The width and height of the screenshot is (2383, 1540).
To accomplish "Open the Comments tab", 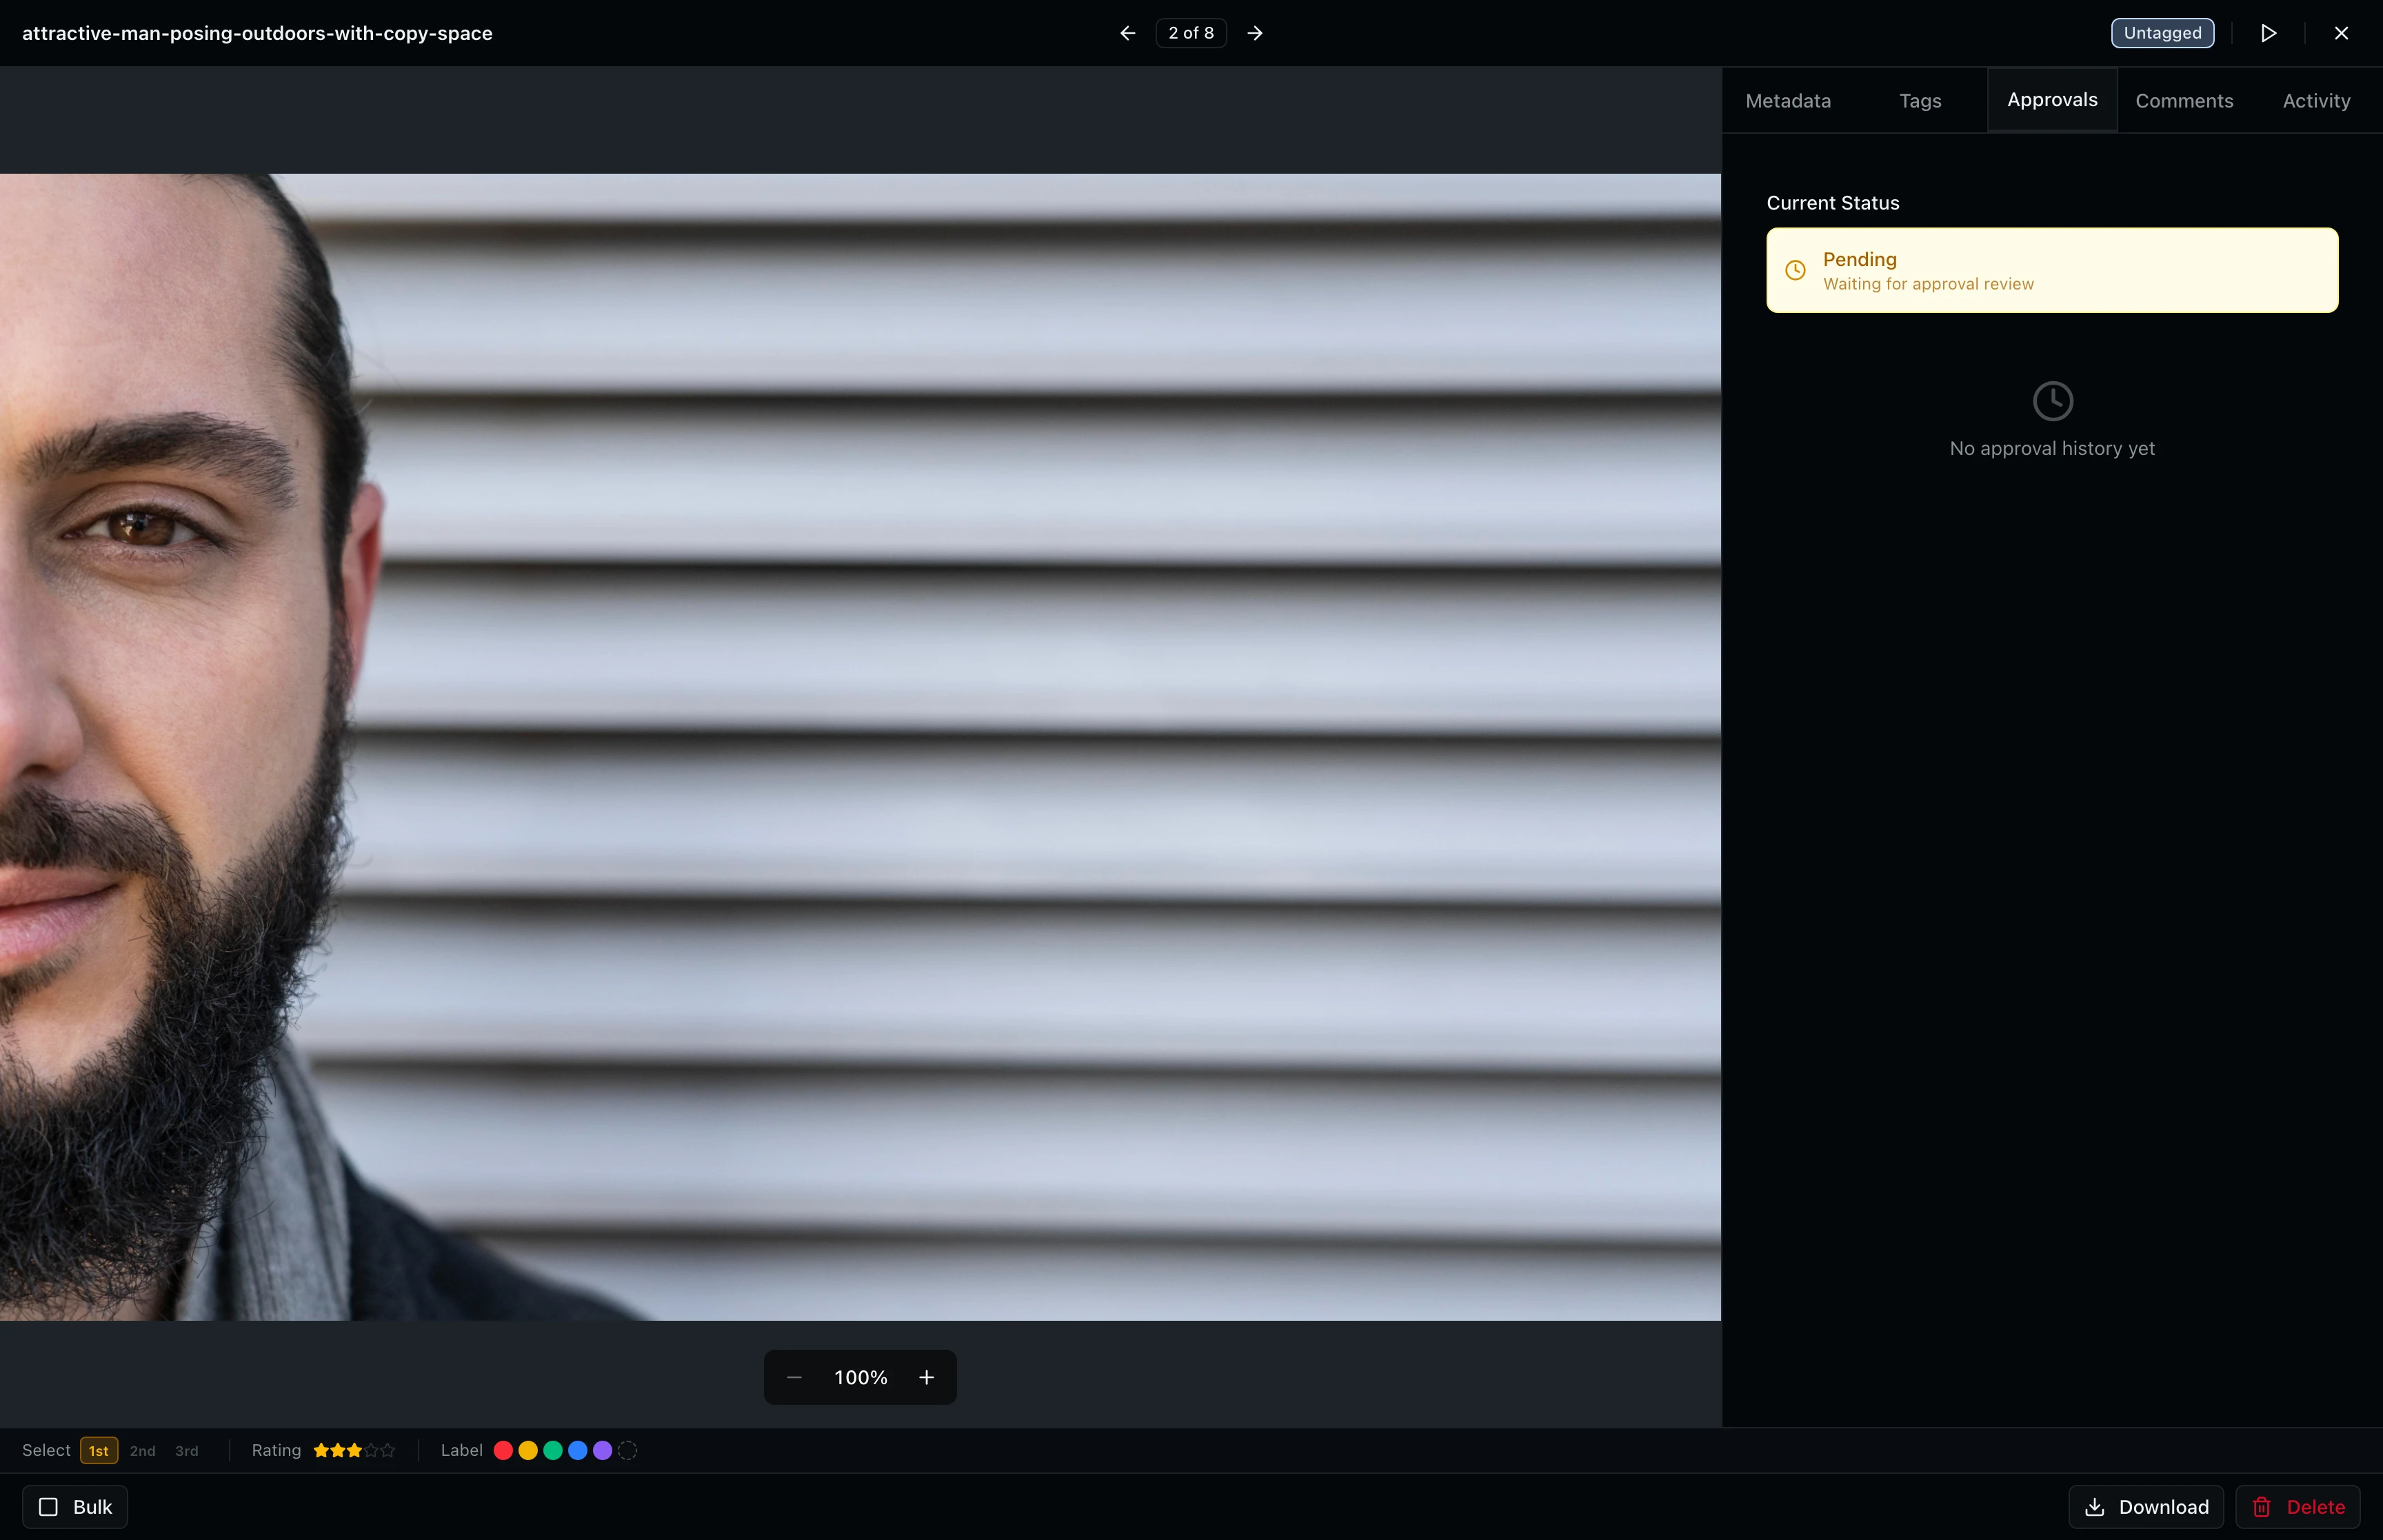I will click(2184, 101).
